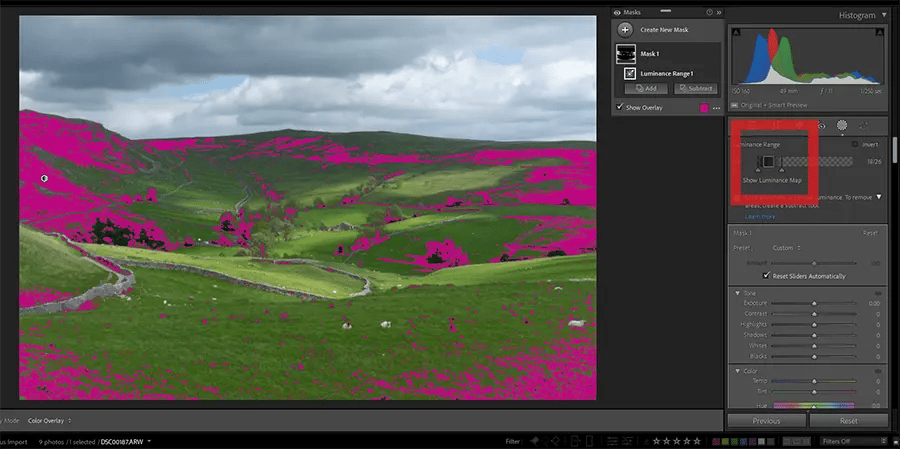The image size is (900, 449).
Task: Click the brush pin on the photo
Action: pos(44,179)
